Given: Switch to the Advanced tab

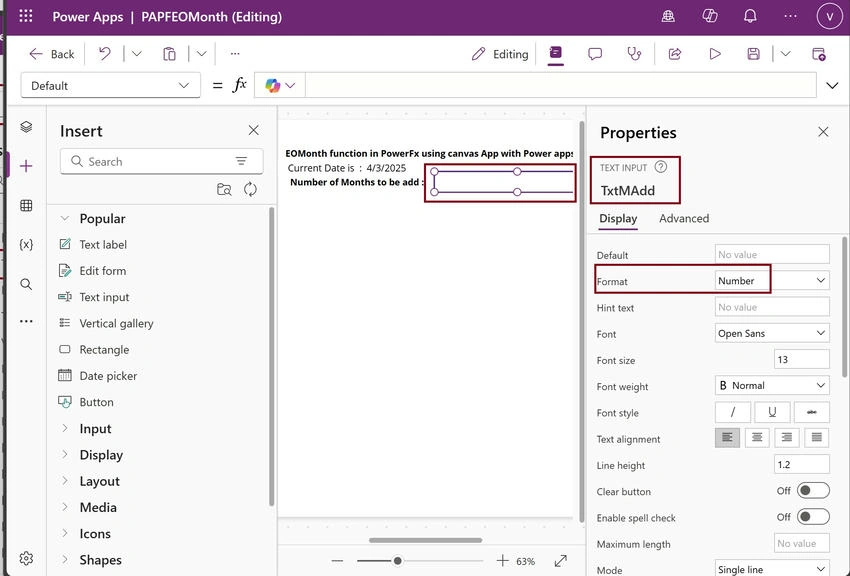Looking at the screenshot, I should (x=684, y=218).
